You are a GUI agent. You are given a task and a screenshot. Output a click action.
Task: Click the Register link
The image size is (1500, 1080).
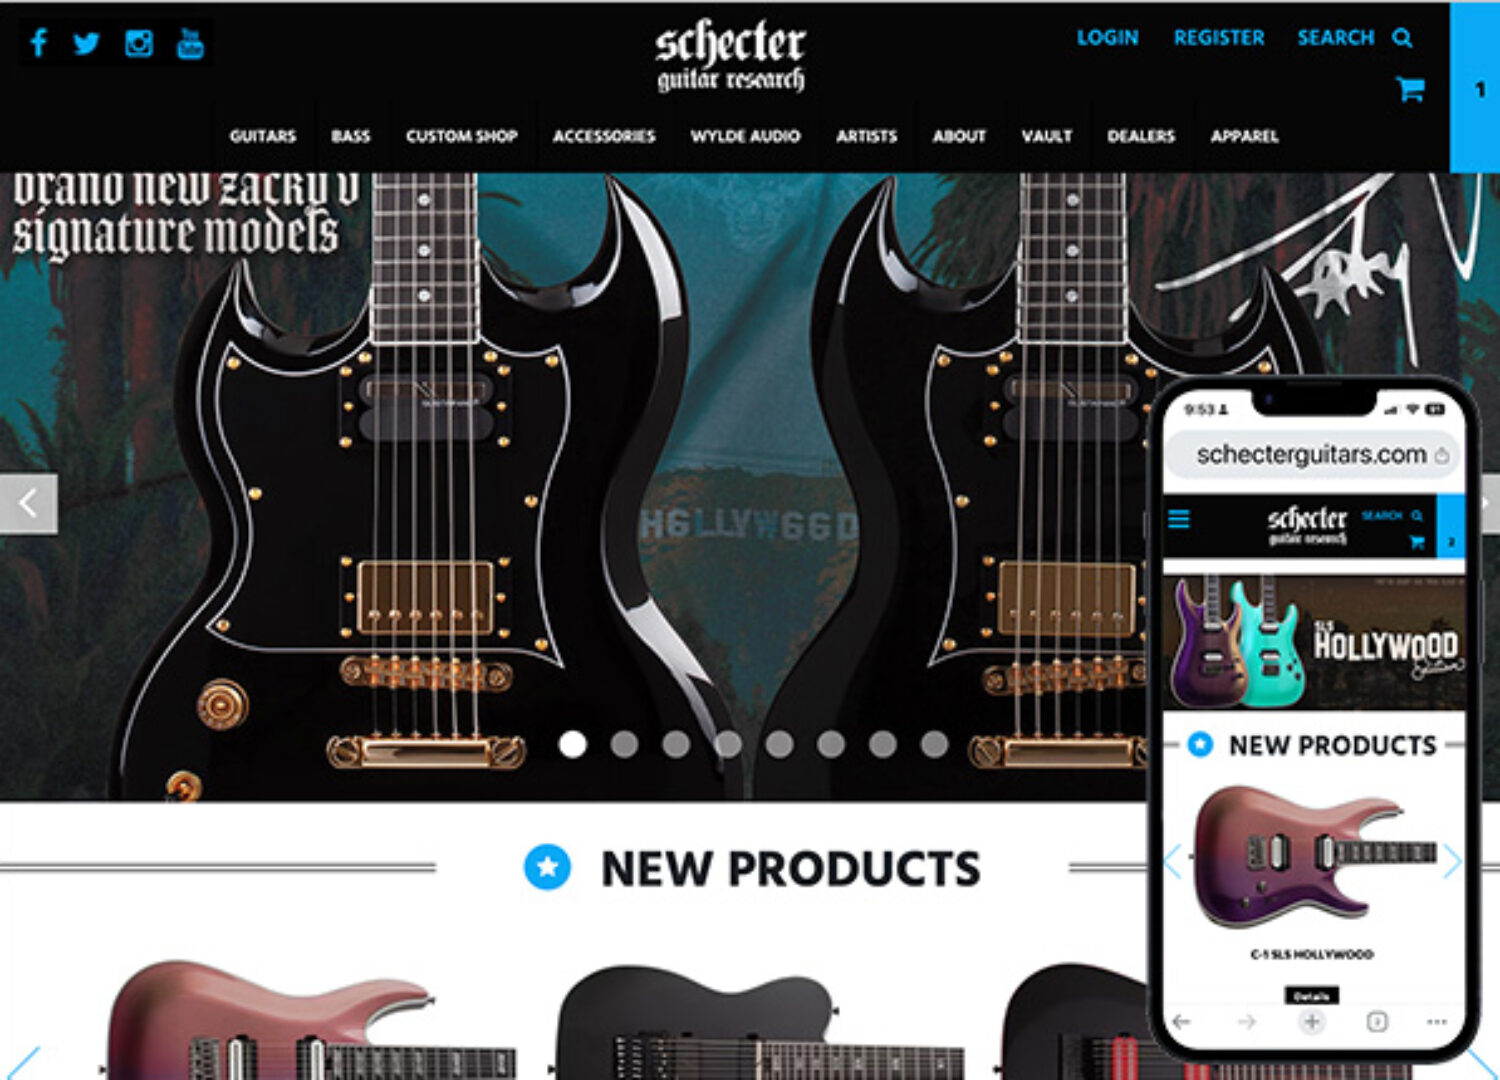click(x=1219, y=38)
